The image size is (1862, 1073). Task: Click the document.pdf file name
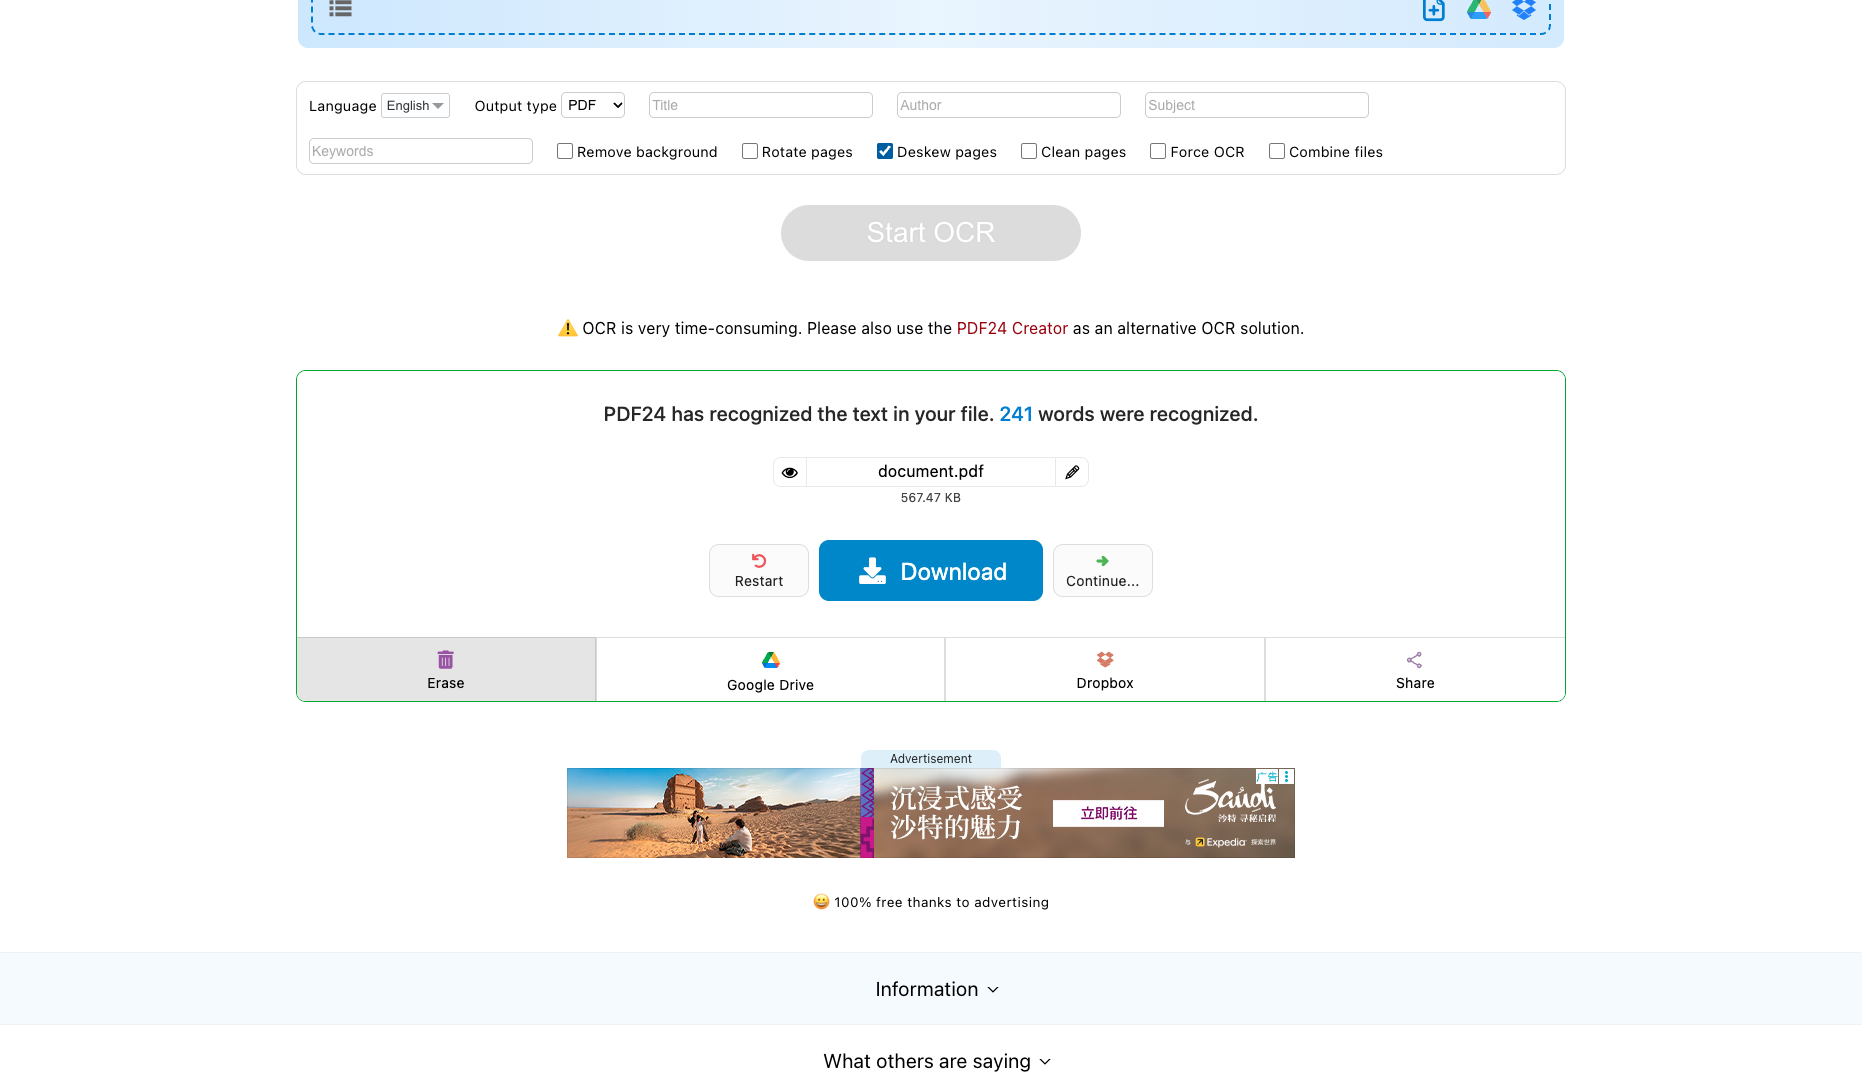[x=931, y=472]
